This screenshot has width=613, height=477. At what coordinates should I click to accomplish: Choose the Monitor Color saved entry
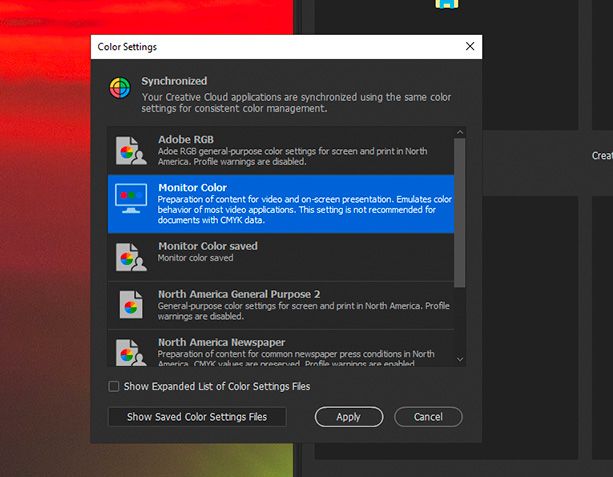[x=281, y=257]
